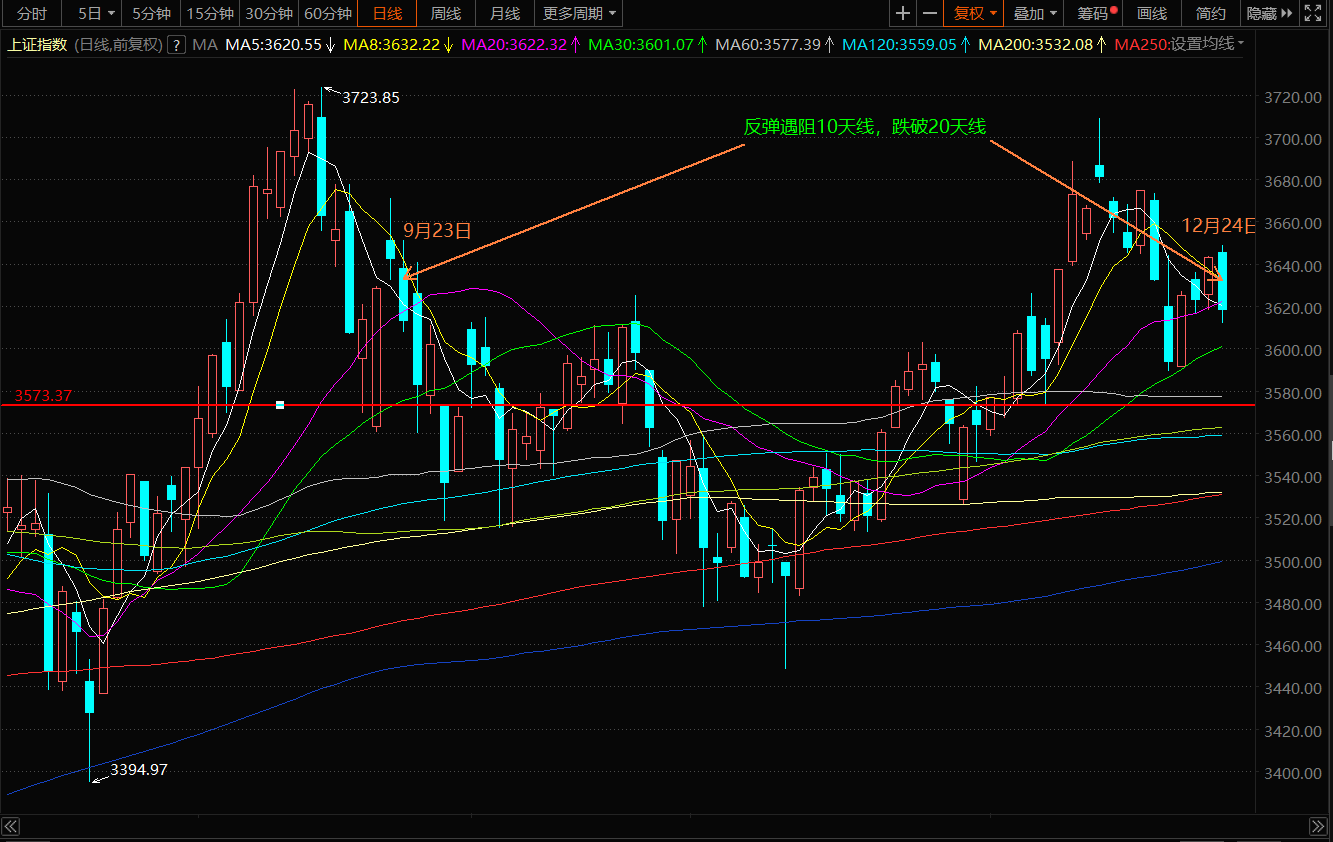1333x842 pixels.
Task: Click the bottom horizontal scrollbar track
Action: pyautogui.click(x=665, y=826)
